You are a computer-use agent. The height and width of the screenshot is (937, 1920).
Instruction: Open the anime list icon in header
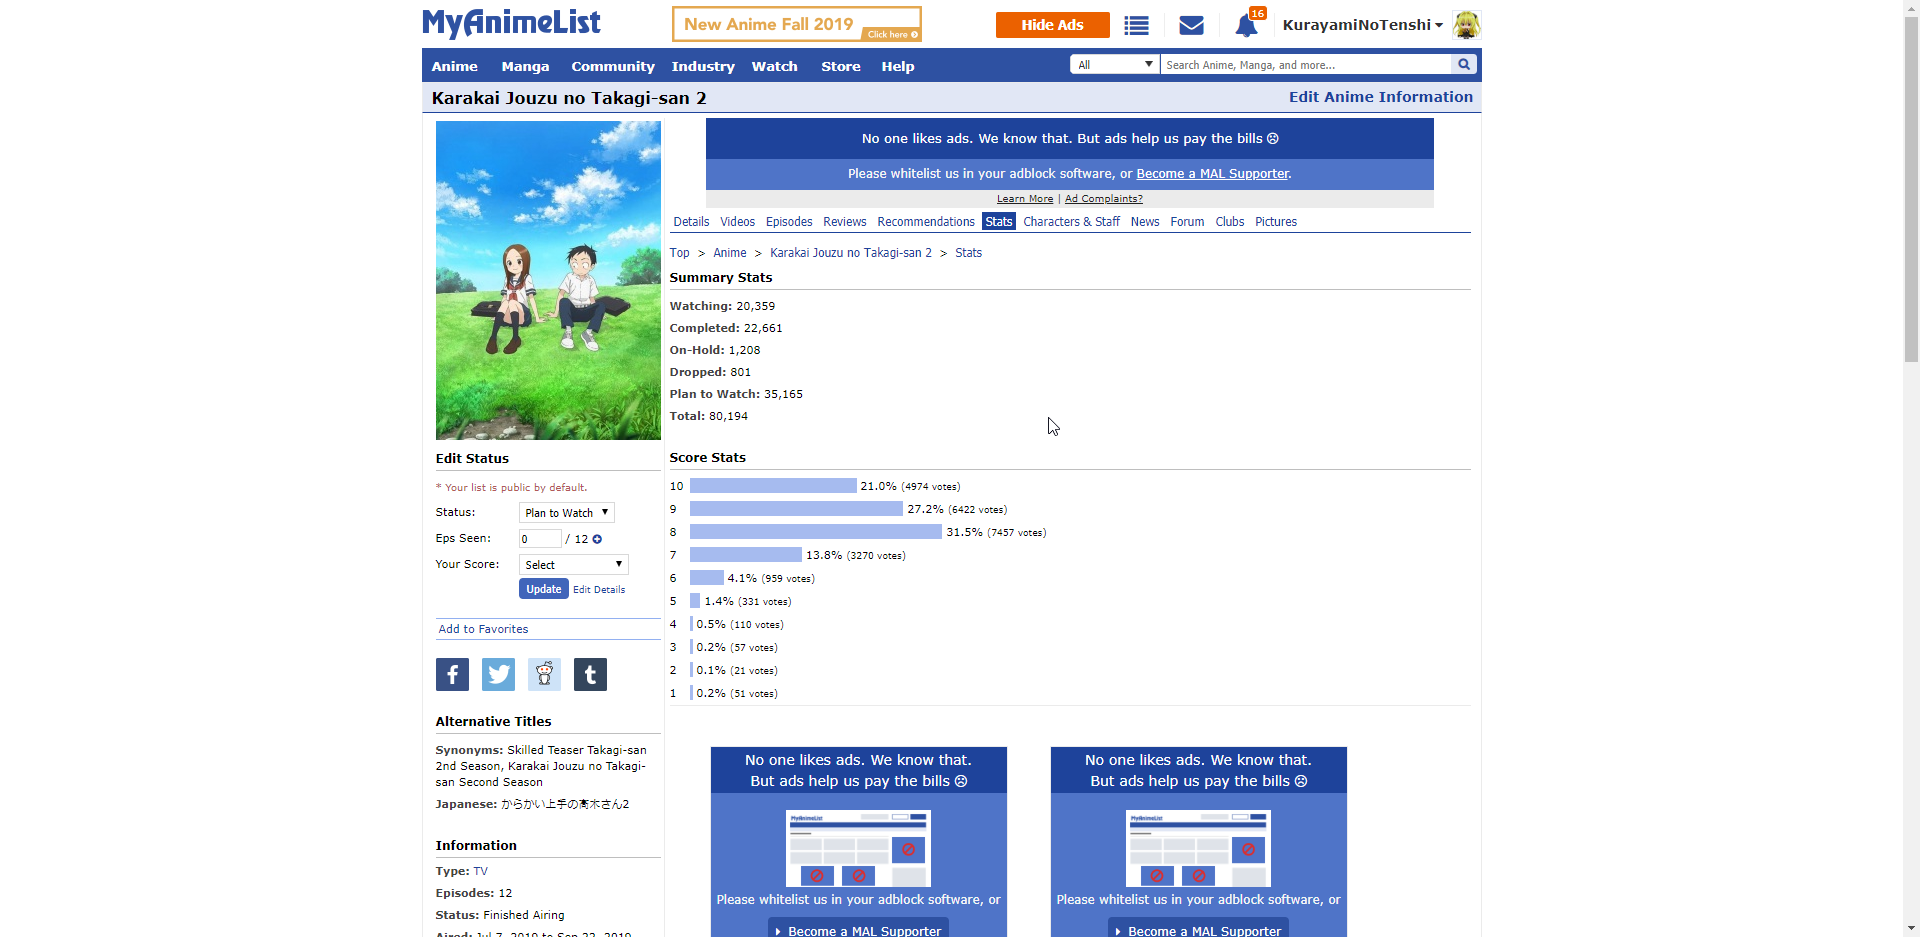point(1136,26)
